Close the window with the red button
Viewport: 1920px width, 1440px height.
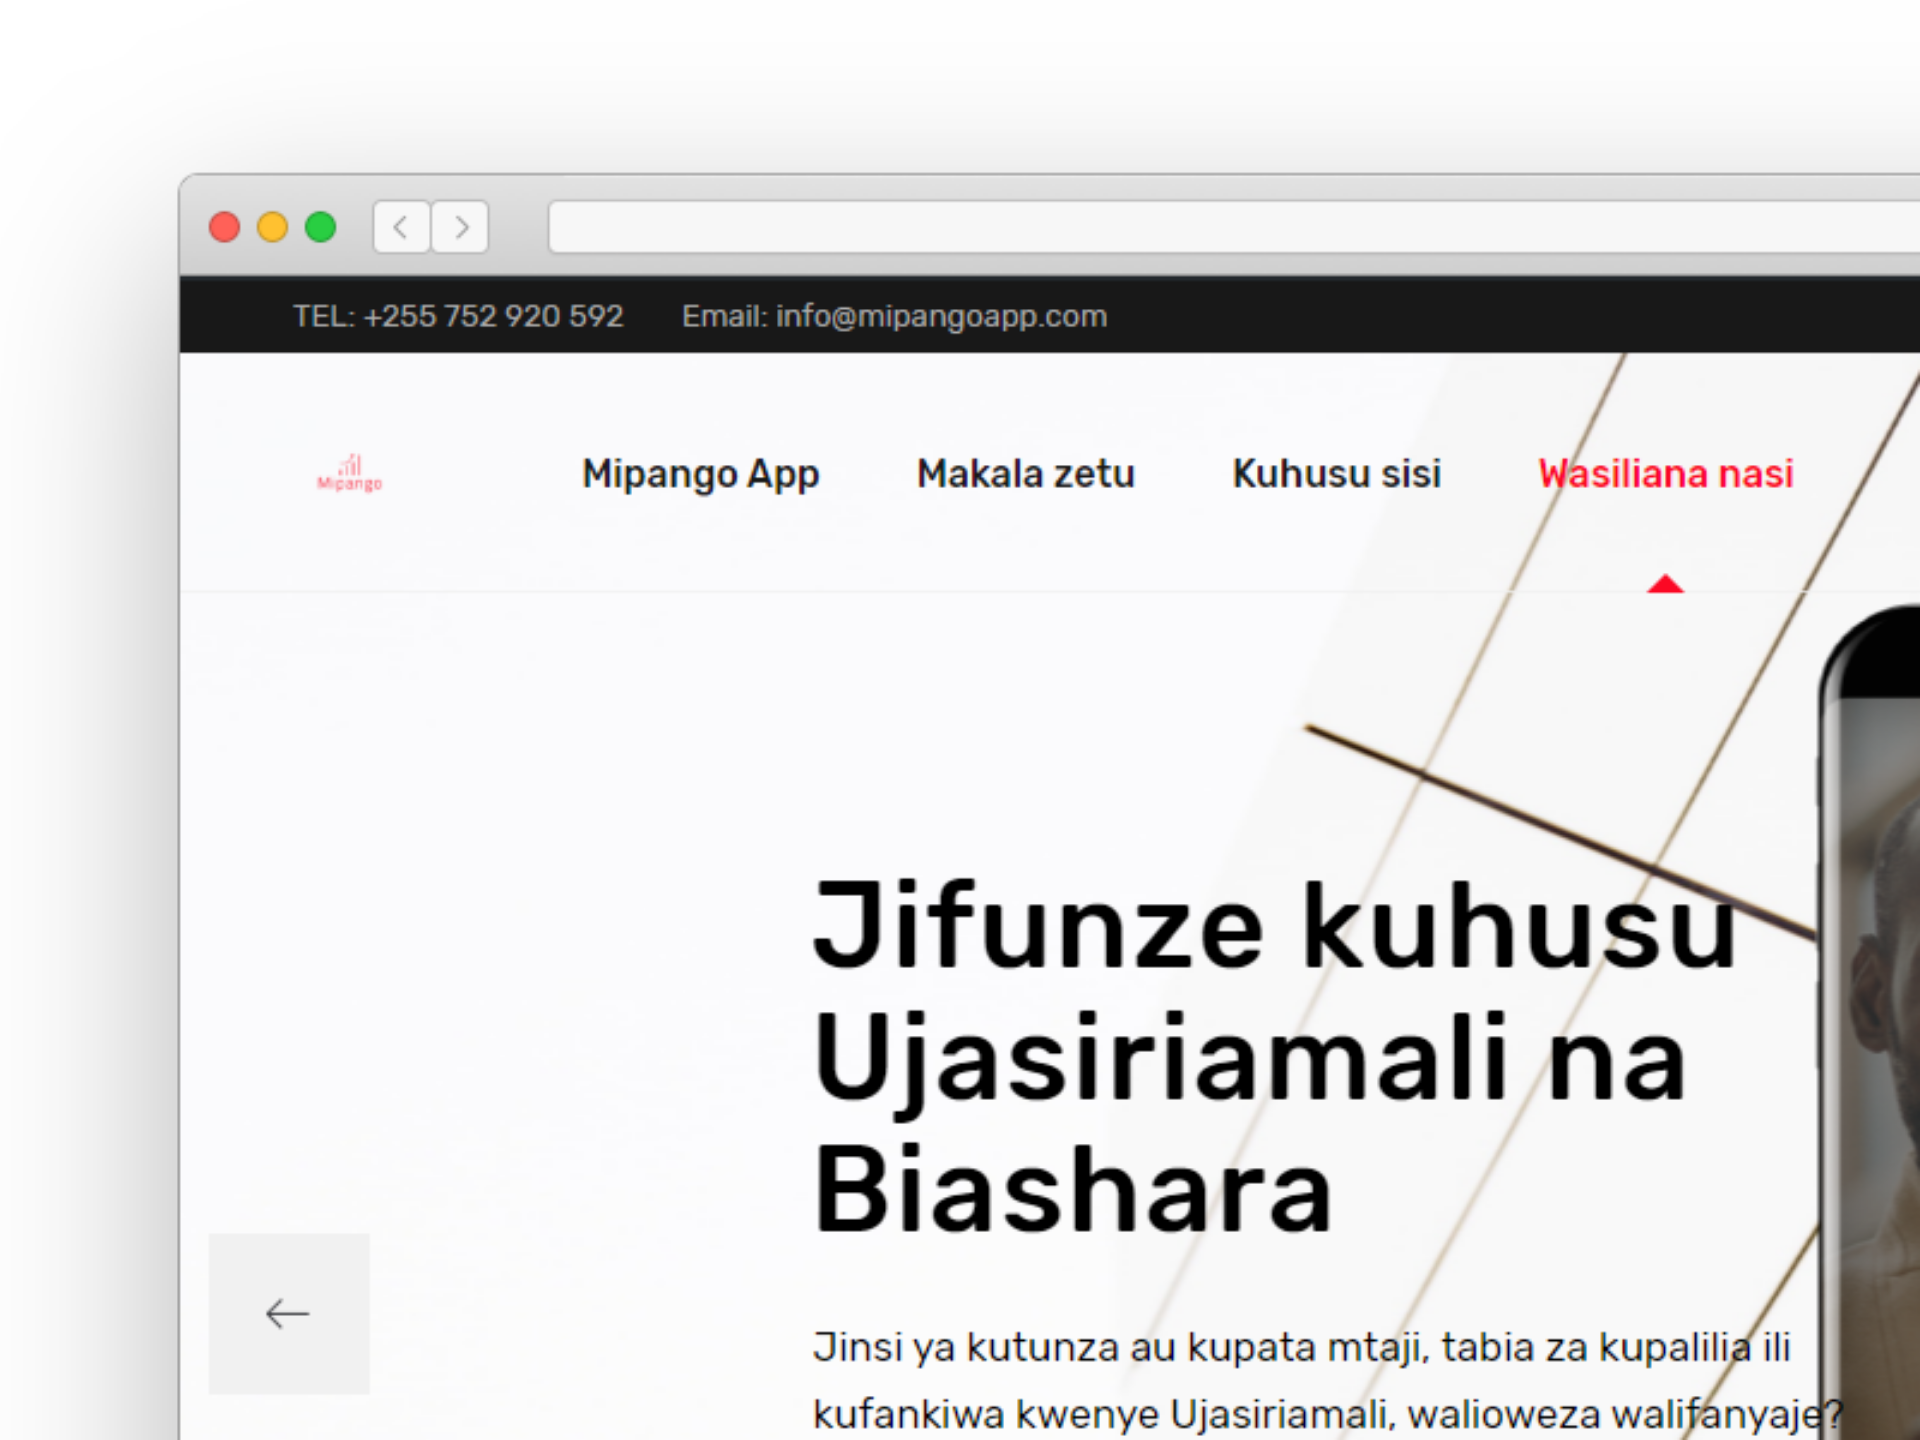tap(224, 227)
